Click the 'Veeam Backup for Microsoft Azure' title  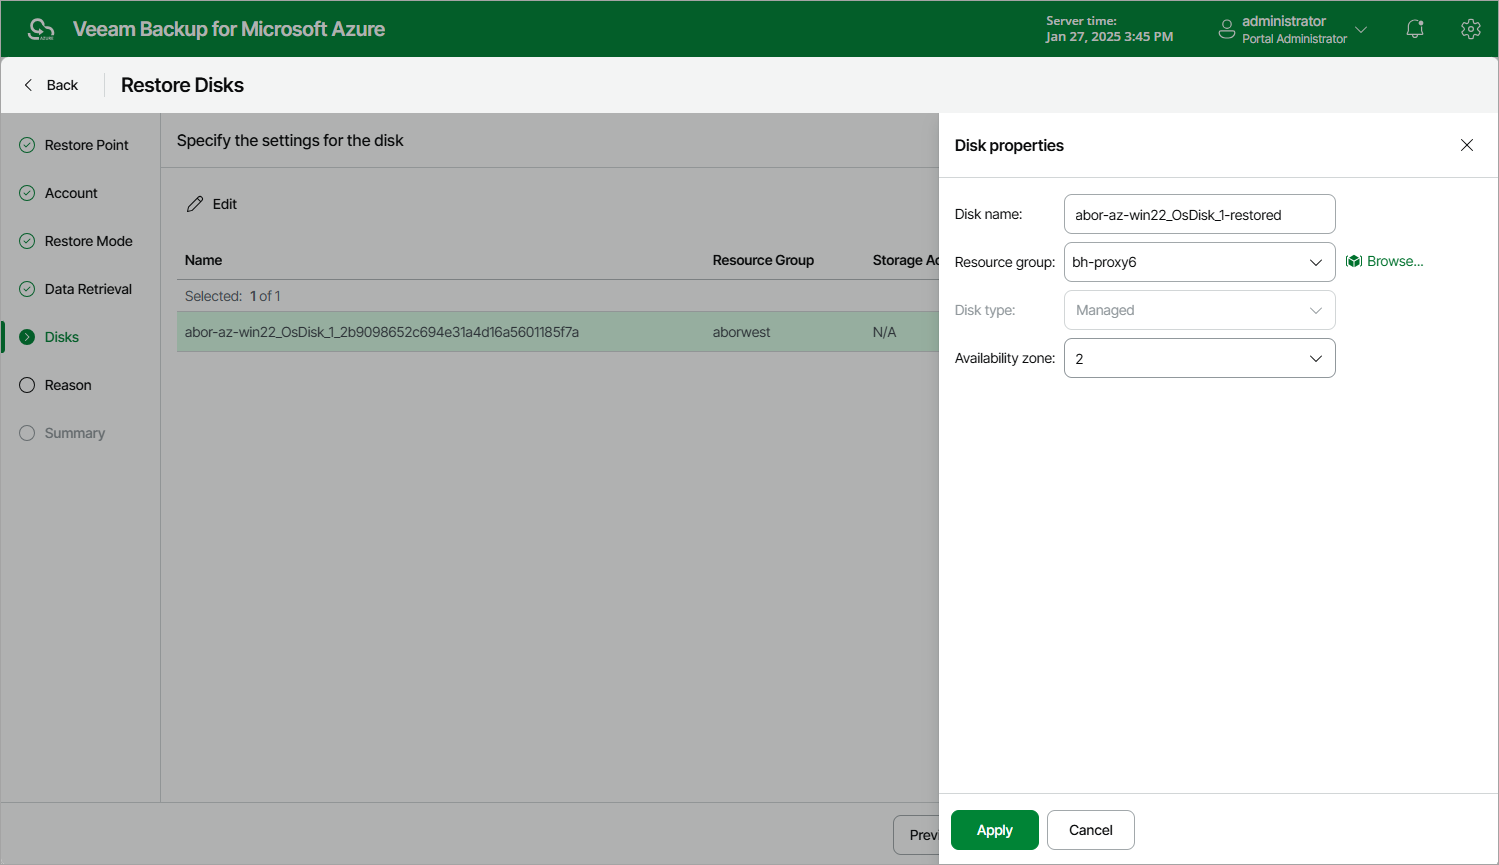[x=229, y=29]
